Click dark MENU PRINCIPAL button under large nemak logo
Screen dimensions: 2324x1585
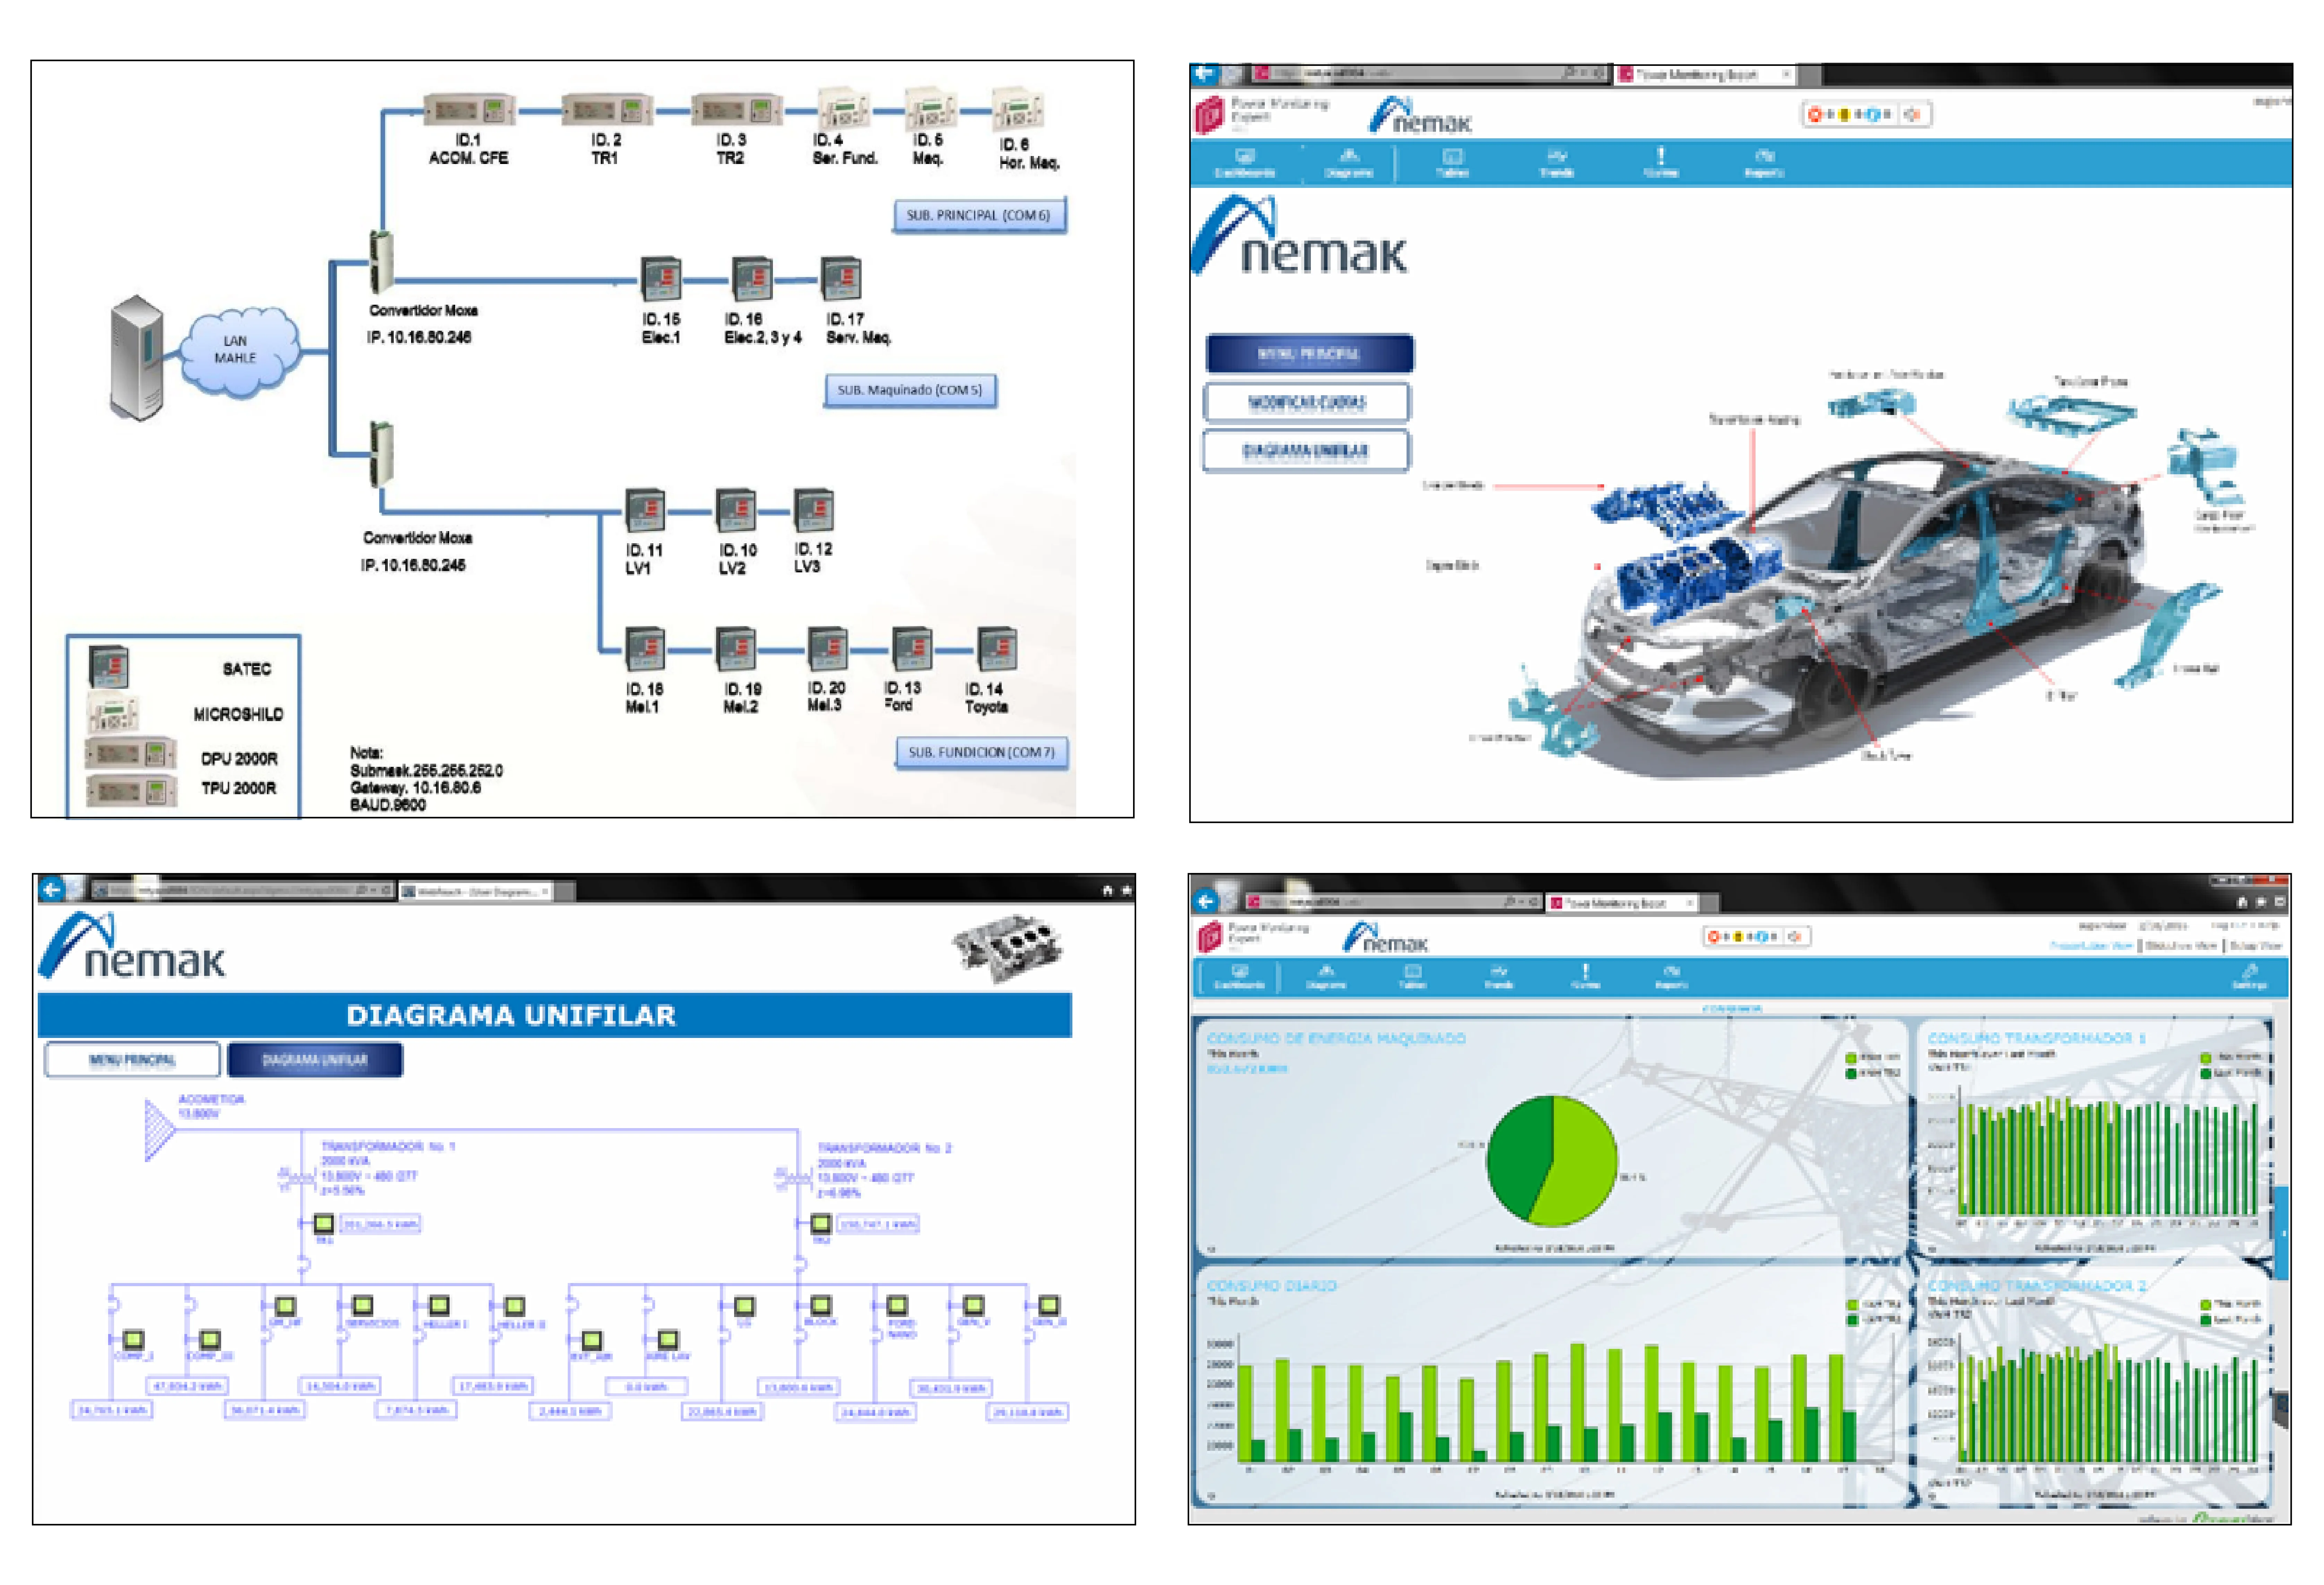[x=1309, y=354]
